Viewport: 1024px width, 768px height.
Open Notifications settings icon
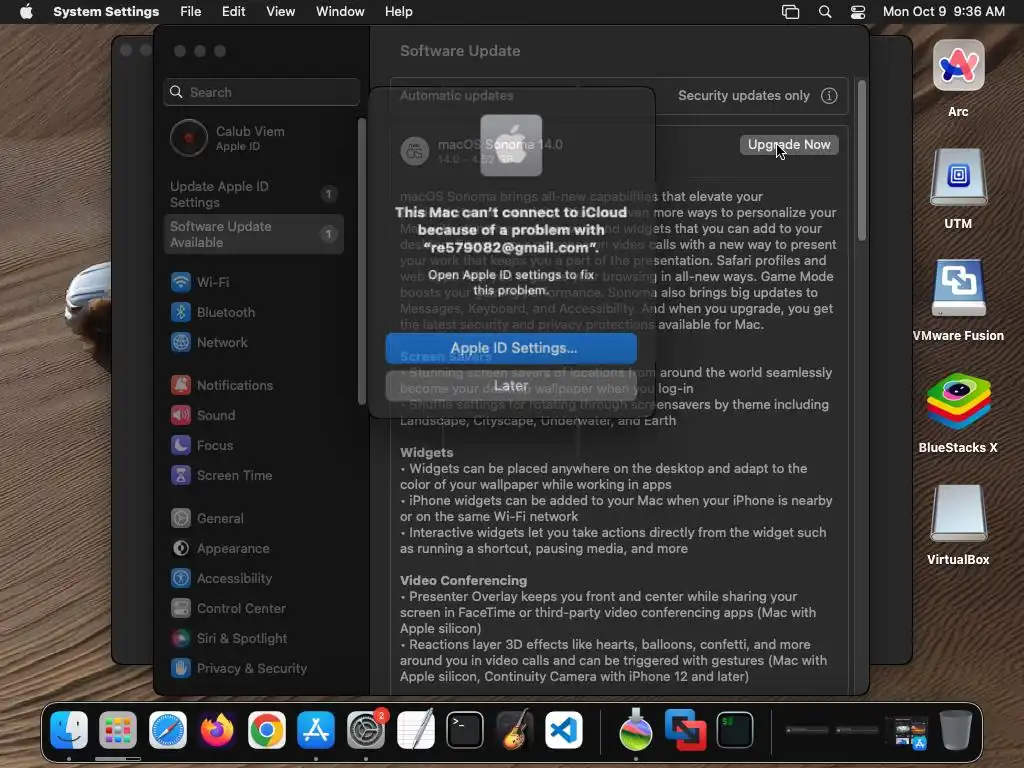tap(181, 385)
